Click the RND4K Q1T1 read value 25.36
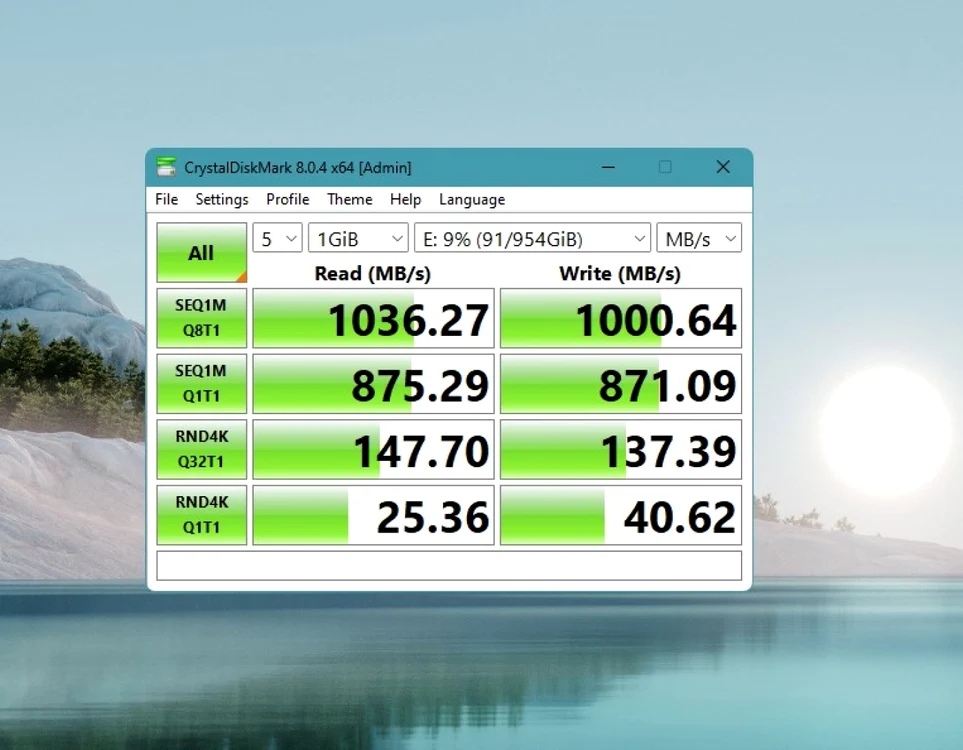 coord(373,515)
